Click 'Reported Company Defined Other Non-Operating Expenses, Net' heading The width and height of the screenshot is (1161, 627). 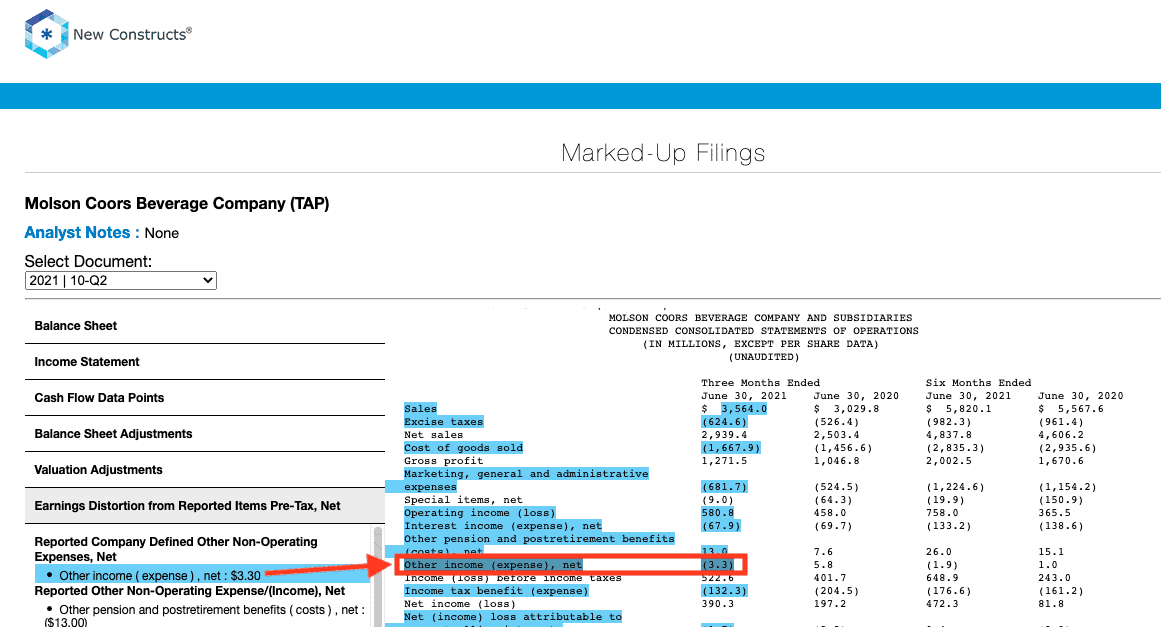pyautogui.click(x=175, y=549)
